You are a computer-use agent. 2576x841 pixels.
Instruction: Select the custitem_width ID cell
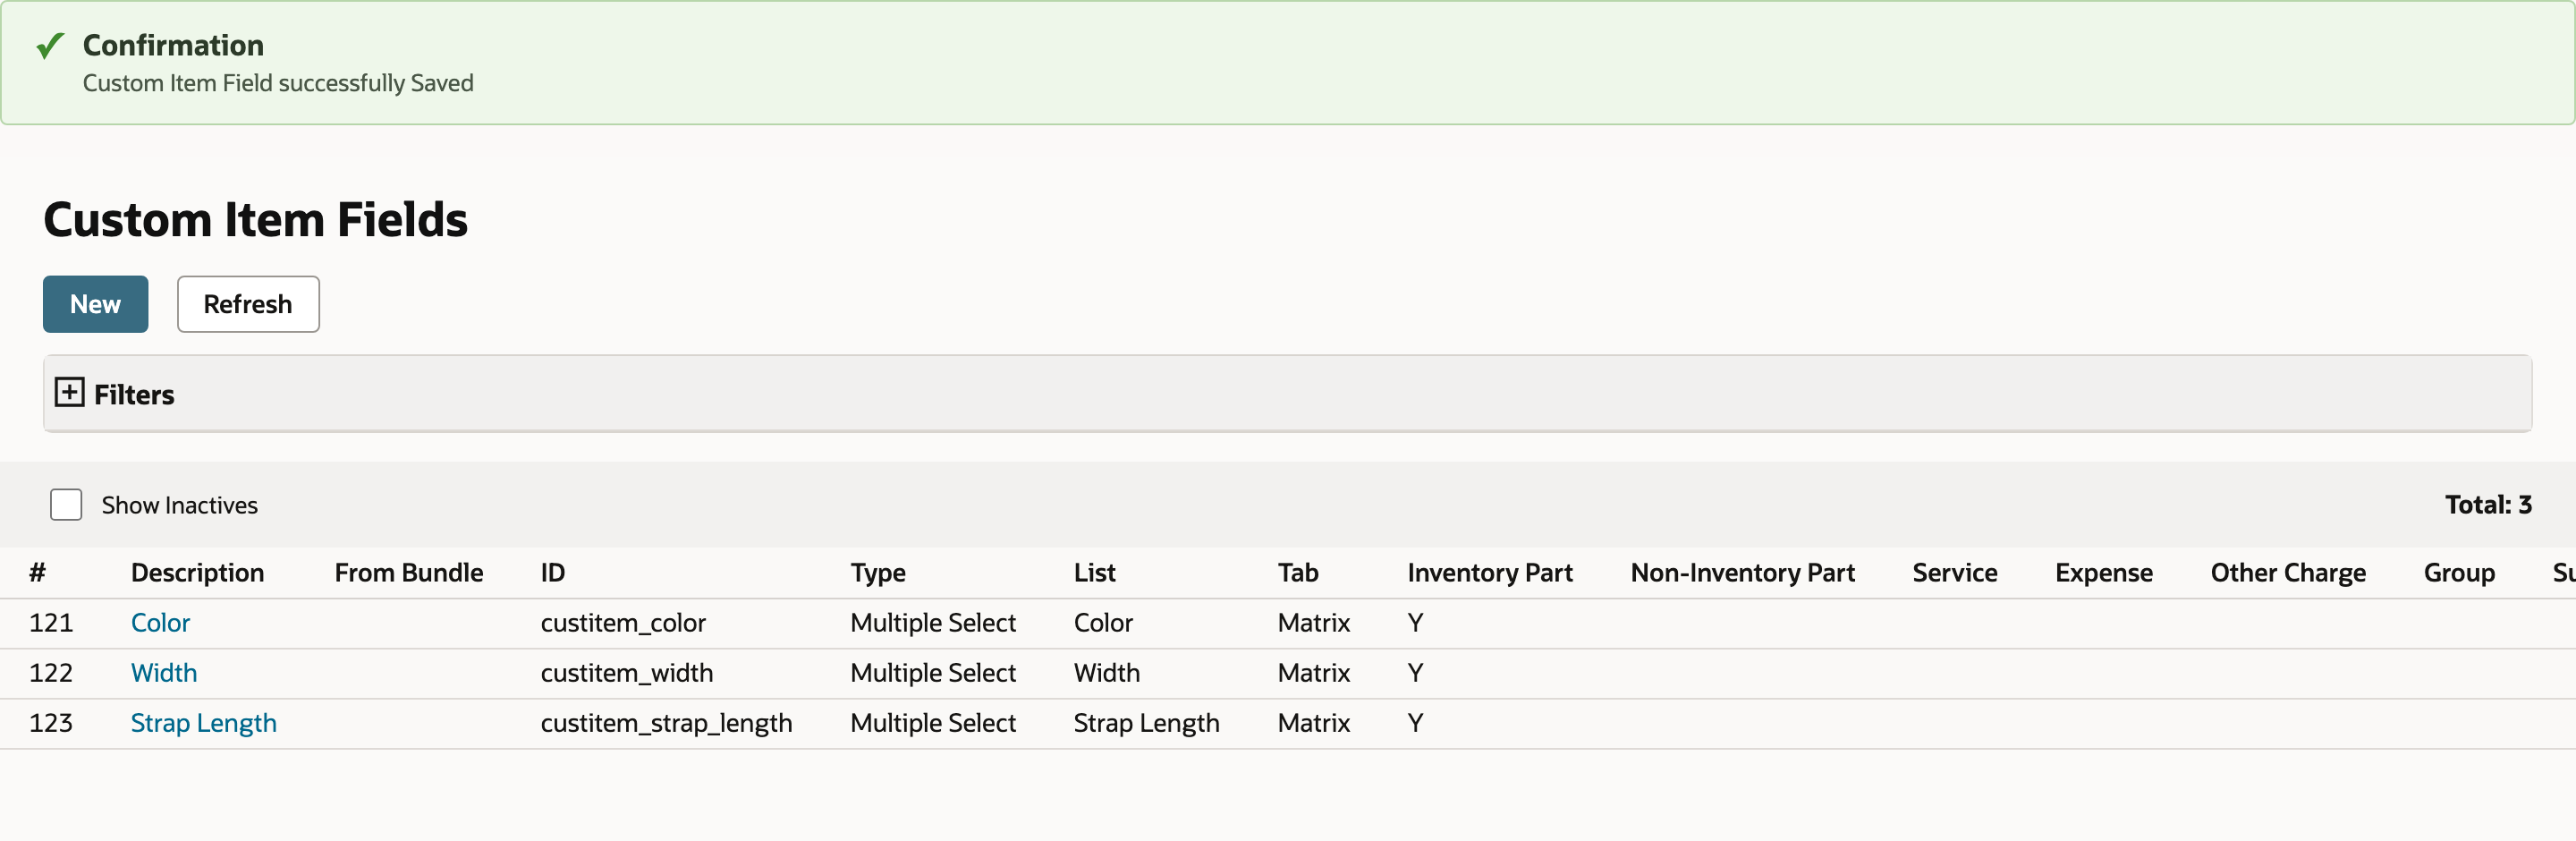click(627, 673)
